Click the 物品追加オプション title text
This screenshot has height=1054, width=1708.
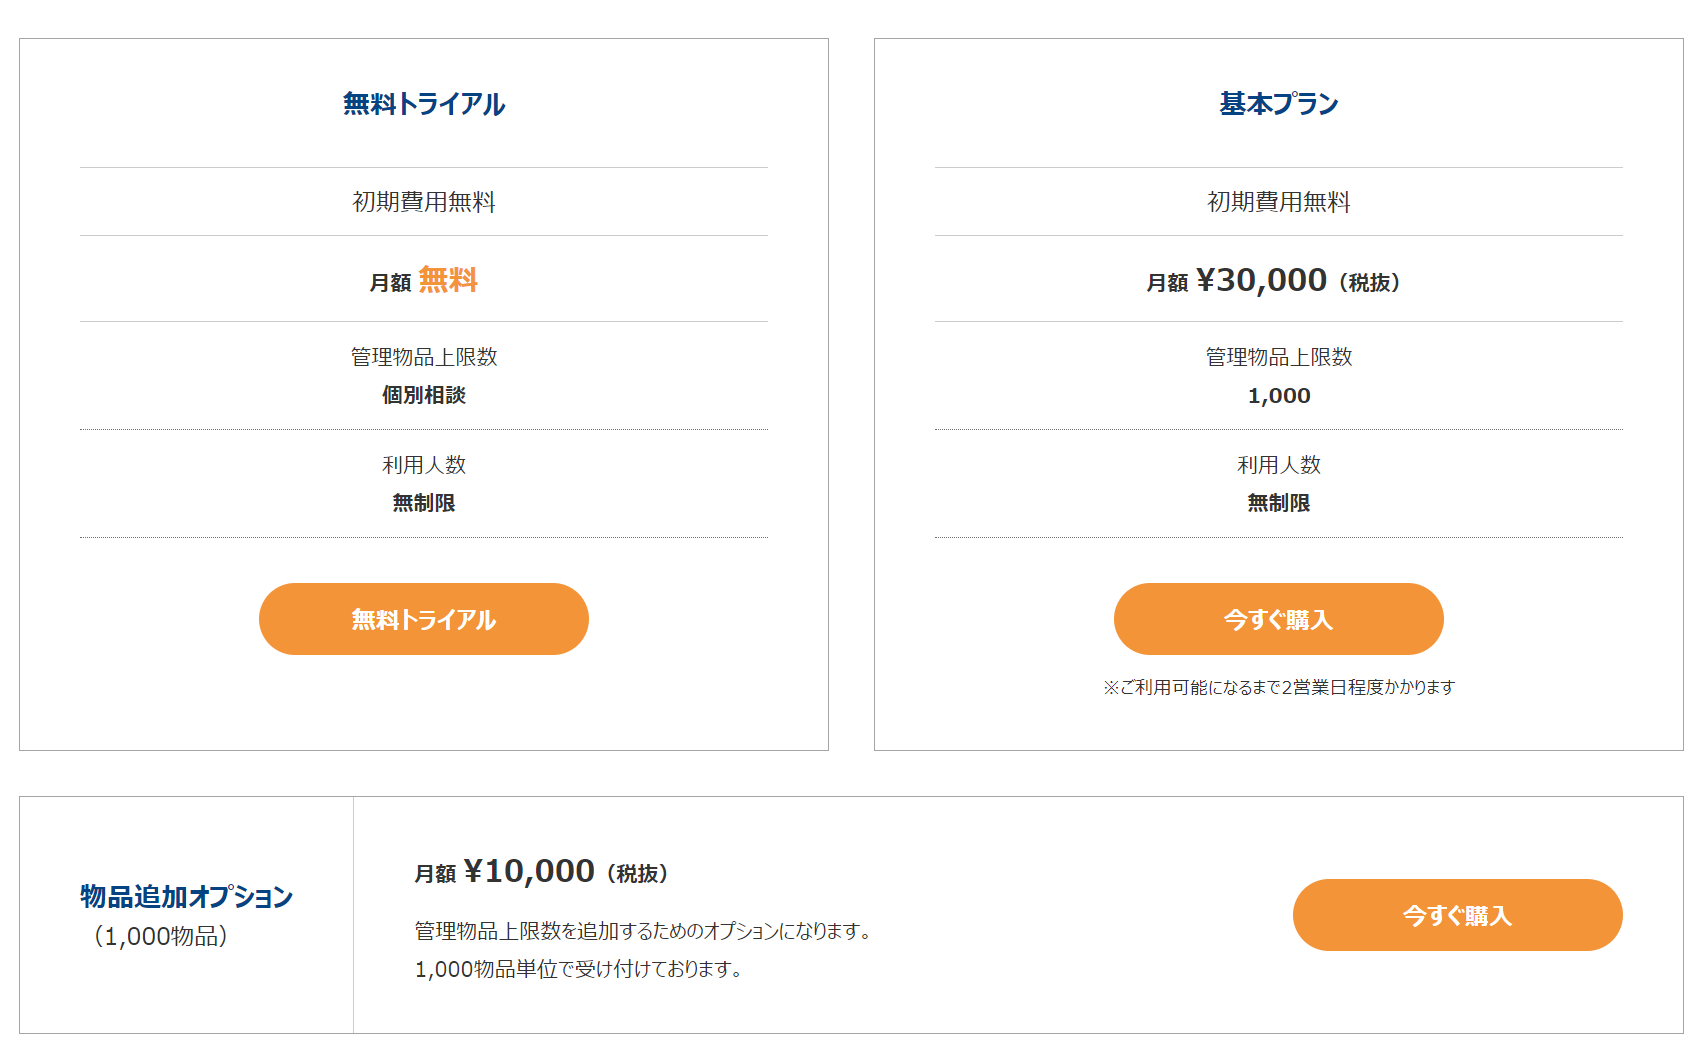tap(186, 896)
